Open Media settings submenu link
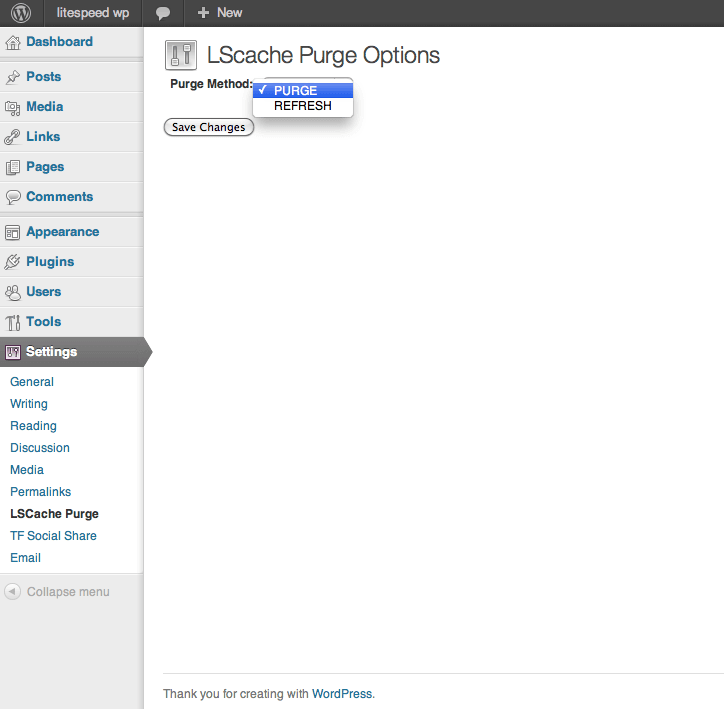The width and height of the screenshot is (724, 709). point(27,470)
